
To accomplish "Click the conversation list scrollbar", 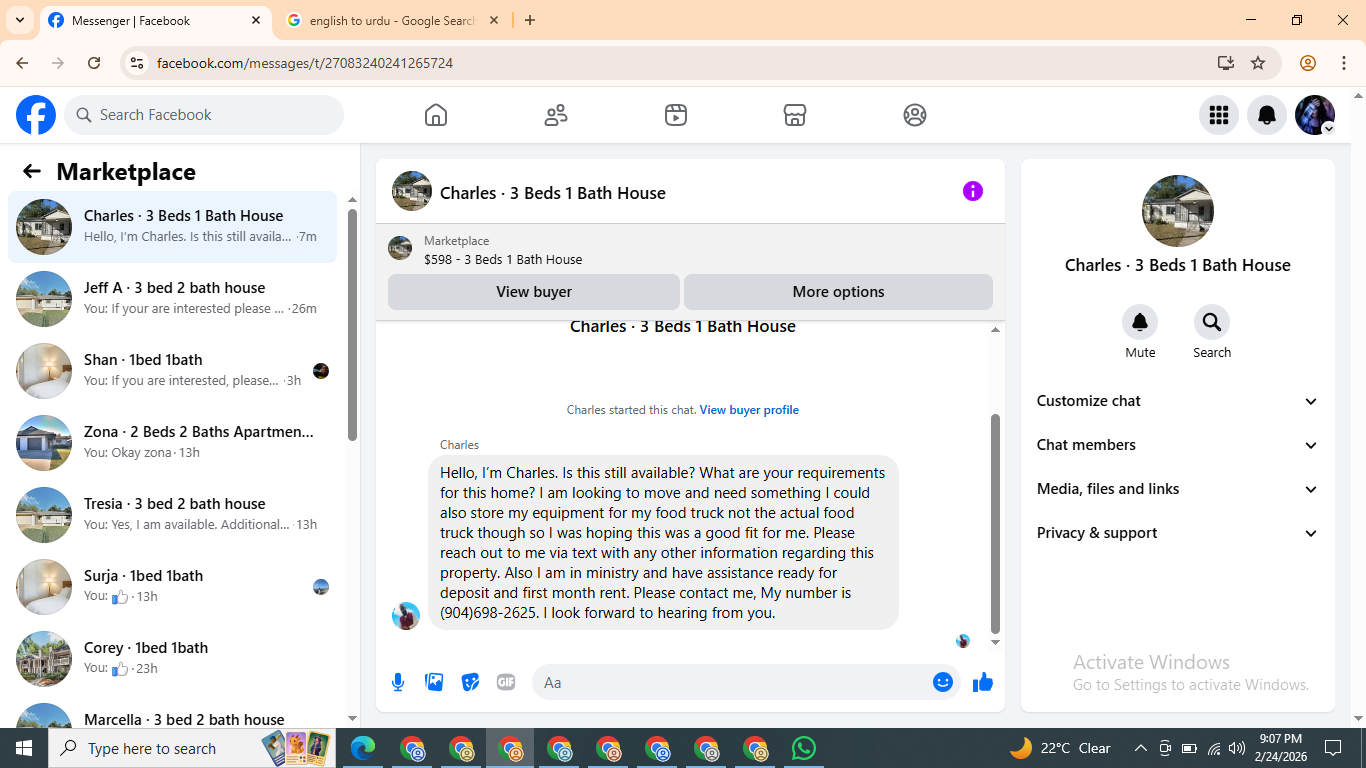I will 352,325.
